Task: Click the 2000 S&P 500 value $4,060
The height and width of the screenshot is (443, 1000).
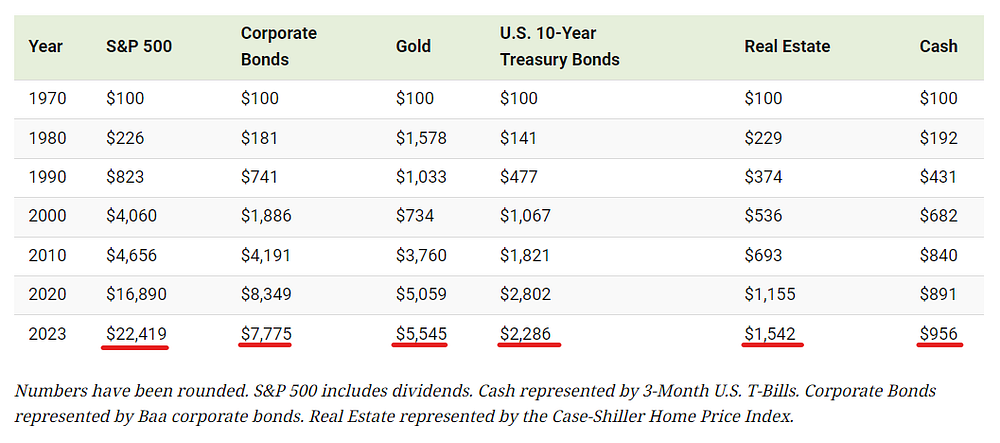Action: [x=131, y=216]
